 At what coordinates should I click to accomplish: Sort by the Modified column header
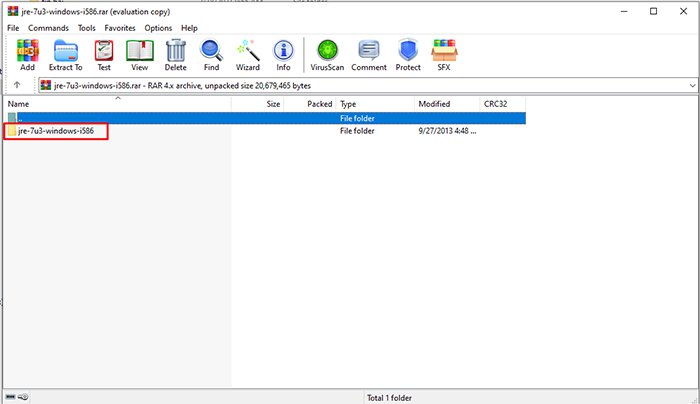[x=447, y=104]
